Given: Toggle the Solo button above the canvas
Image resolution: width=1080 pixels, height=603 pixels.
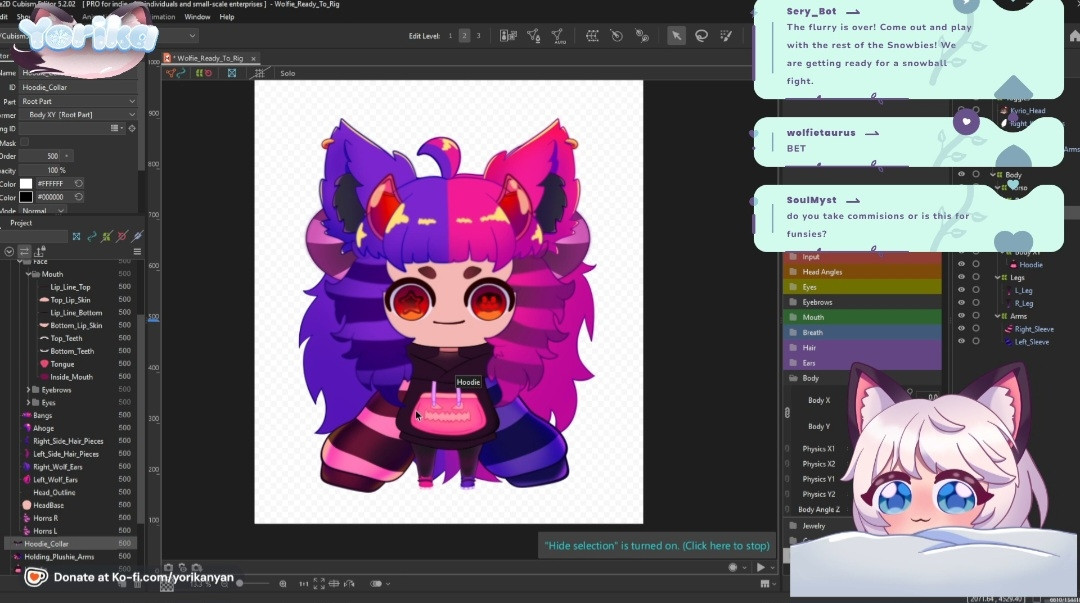Looking at the screenshot, I should [288, 73].
